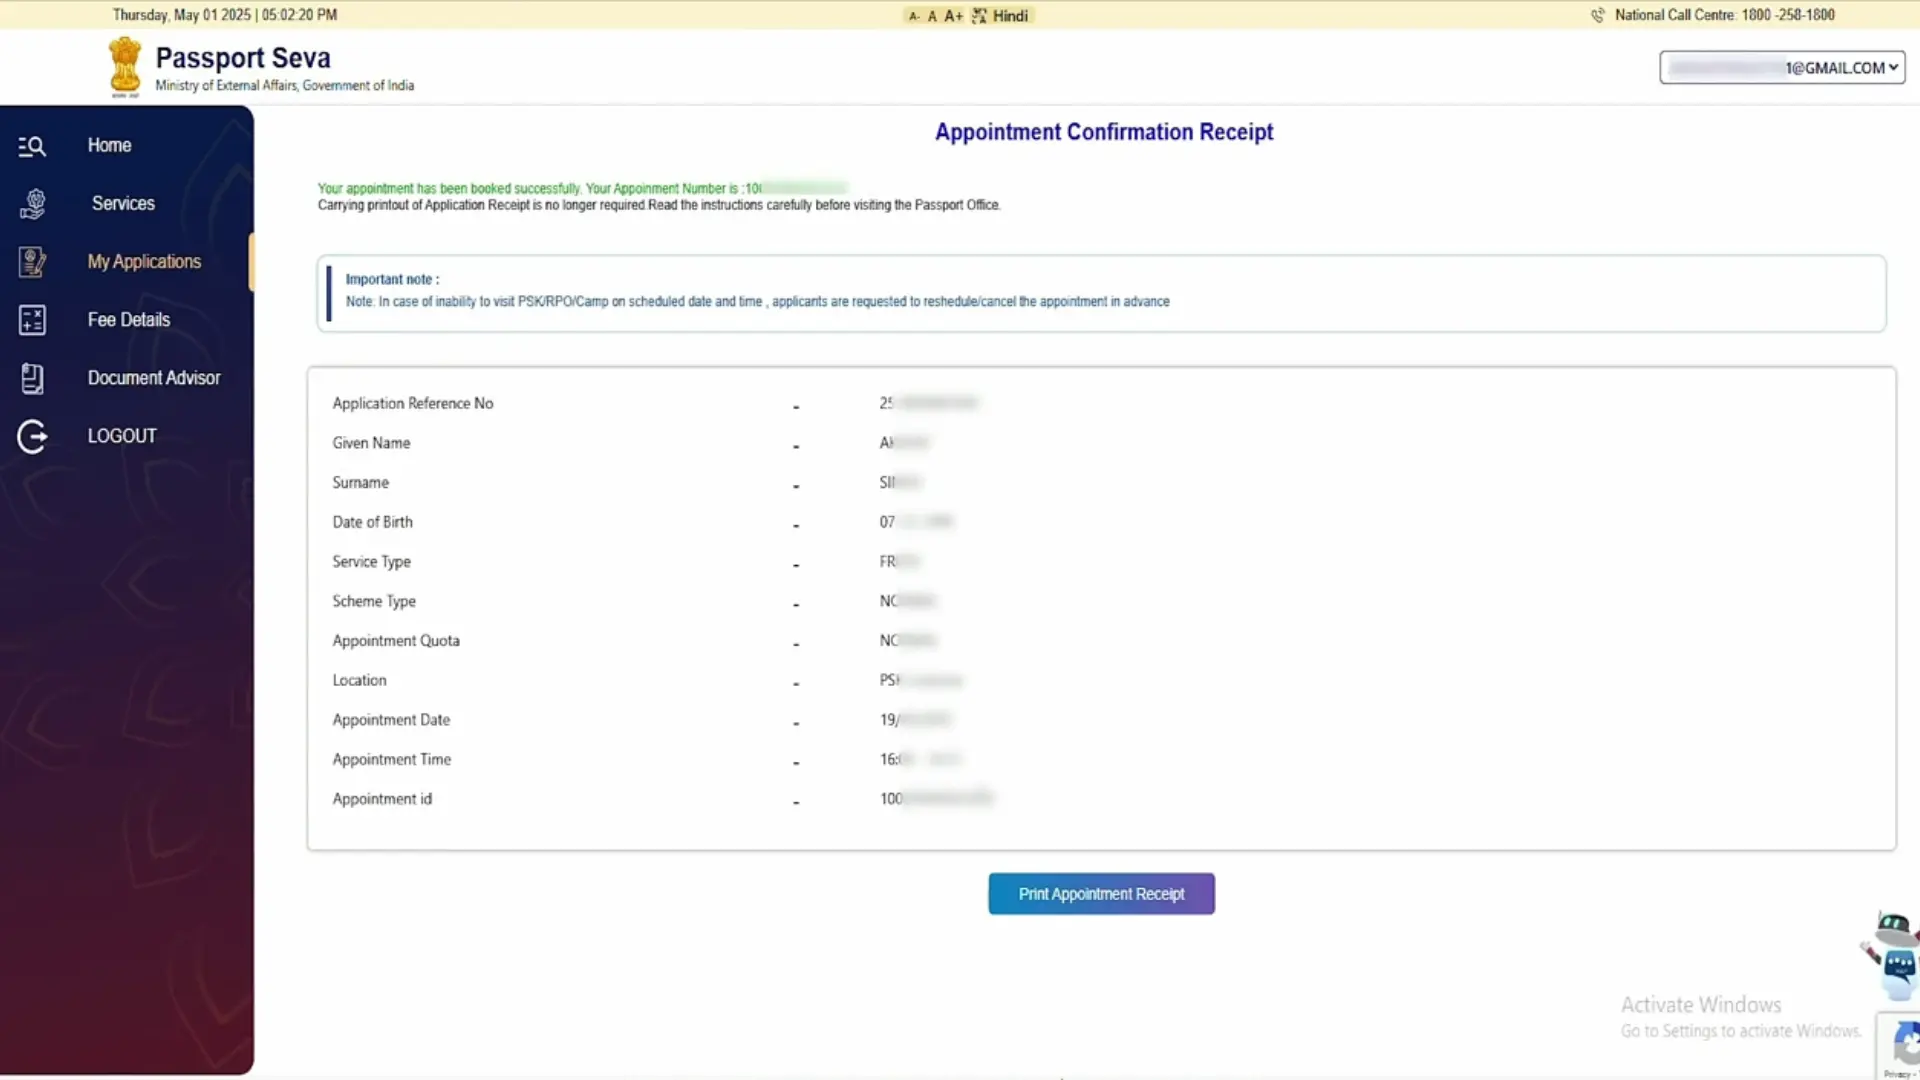Click the Surname label
The width and height of the screenshot is (1920, 1080).
pos(361,482)
